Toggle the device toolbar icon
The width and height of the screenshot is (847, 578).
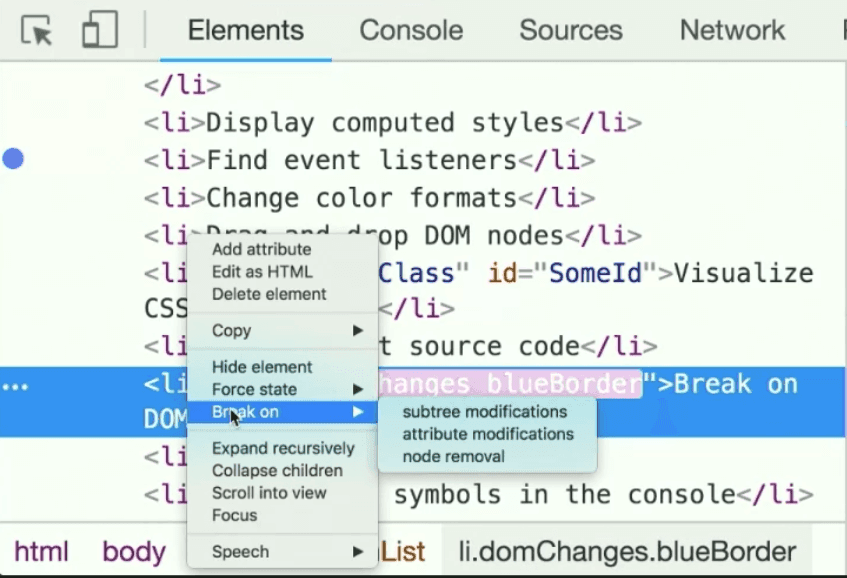pyautogui.click(x=100, y=29)
